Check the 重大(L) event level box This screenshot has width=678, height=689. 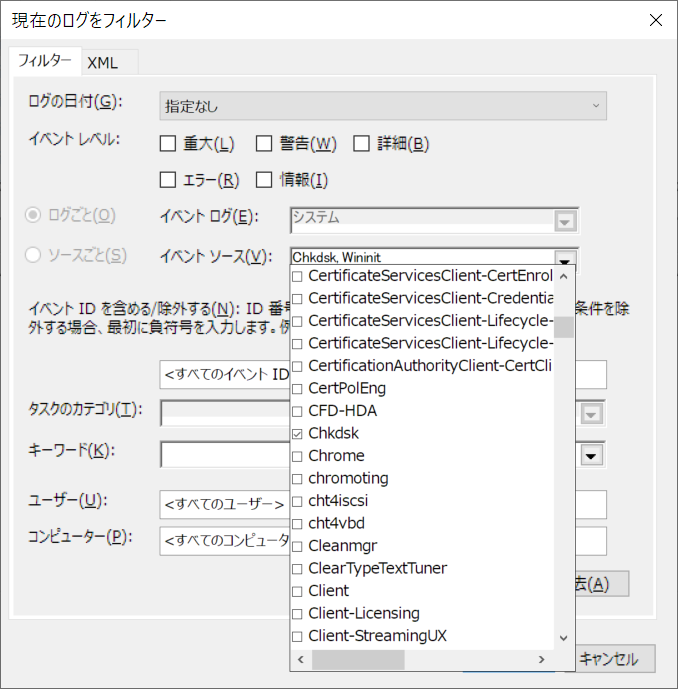pos(167,144)
